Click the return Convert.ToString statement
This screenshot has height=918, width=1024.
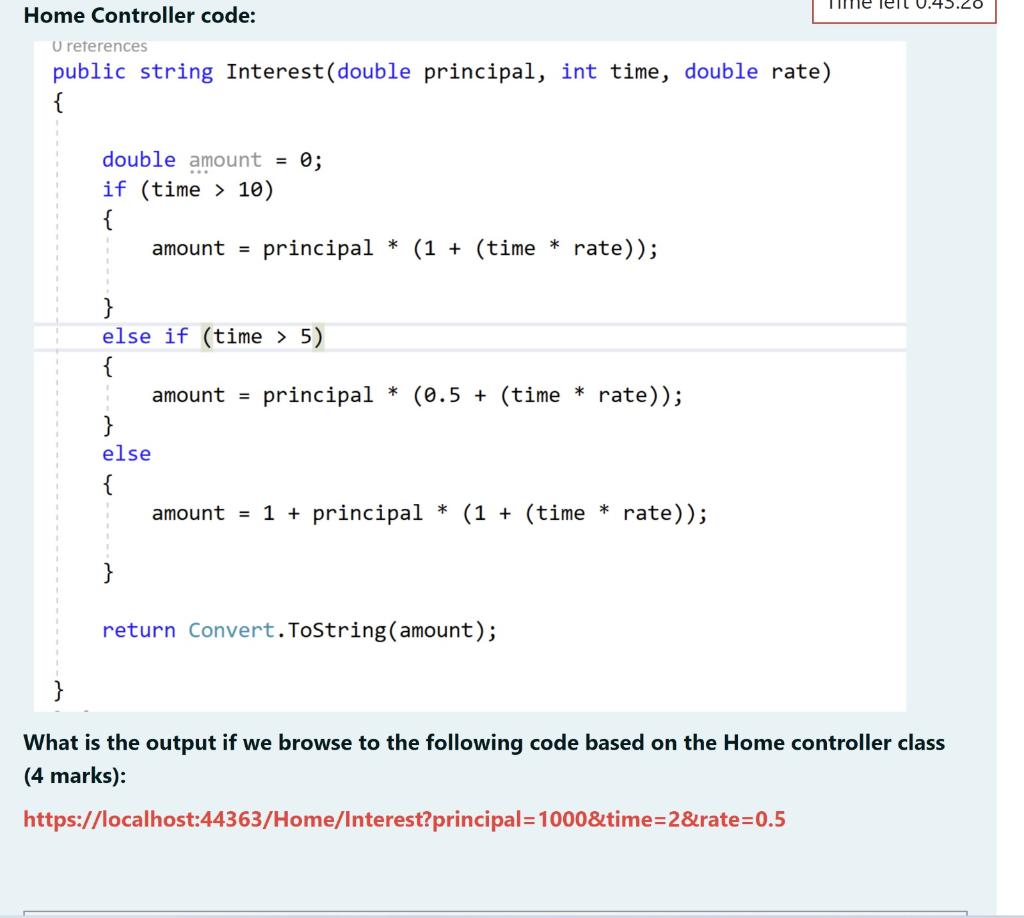coord(300,630)
